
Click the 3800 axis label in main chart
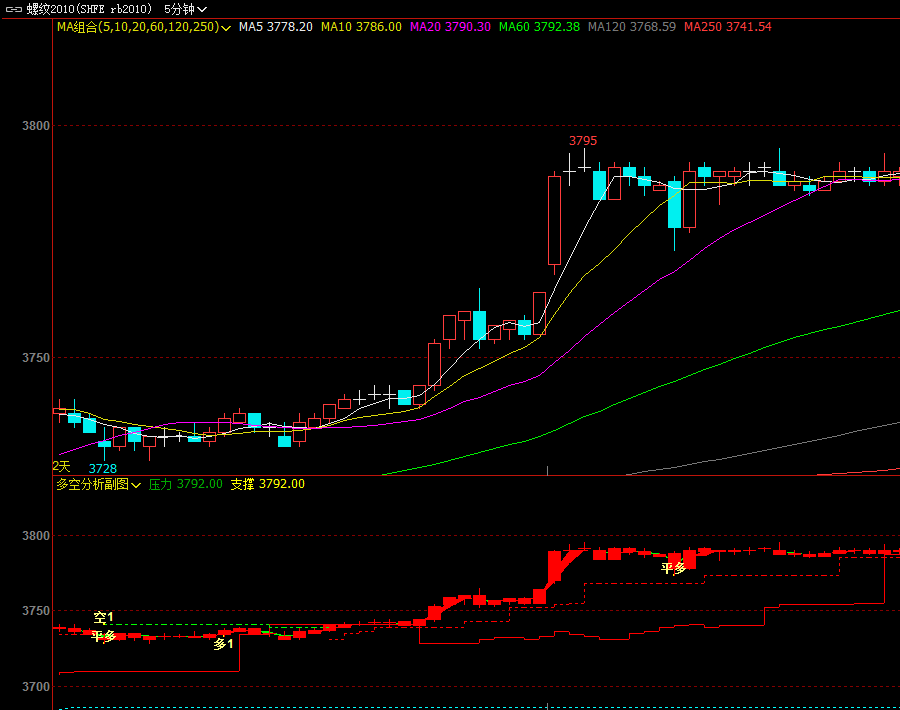(36, 126)
